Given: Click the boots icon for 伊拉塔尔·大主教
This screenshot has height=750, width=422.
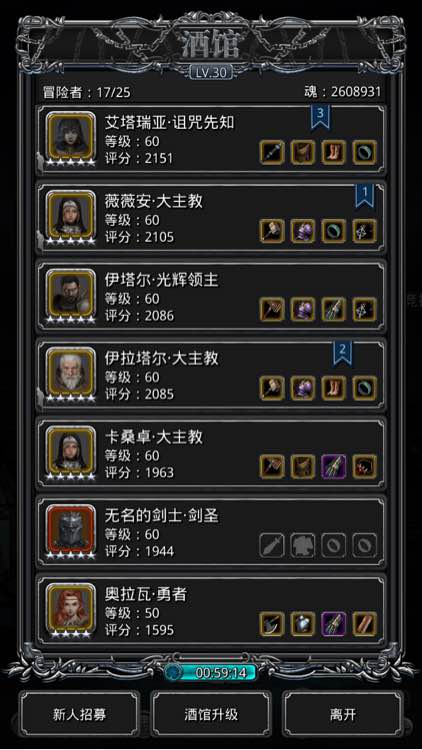Looking at the screenshot, I should coord(334,388).
